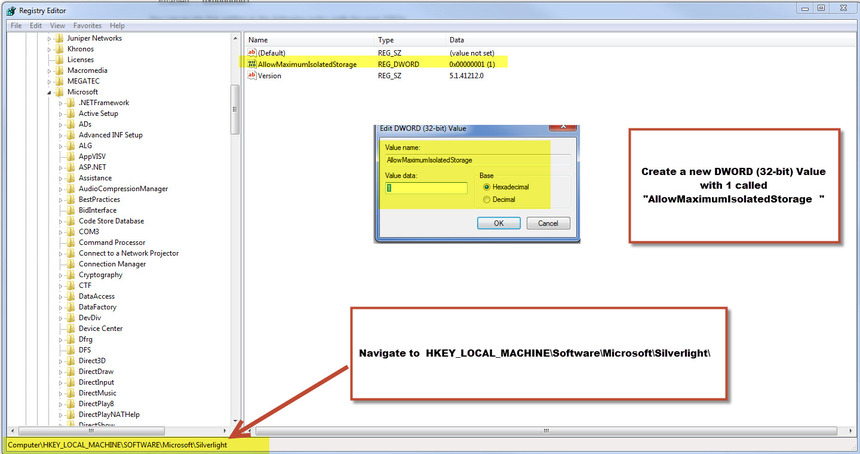This screenshot has width=860, height=454.
Task: Expand the Active Setup key
Action: point(61,114)
